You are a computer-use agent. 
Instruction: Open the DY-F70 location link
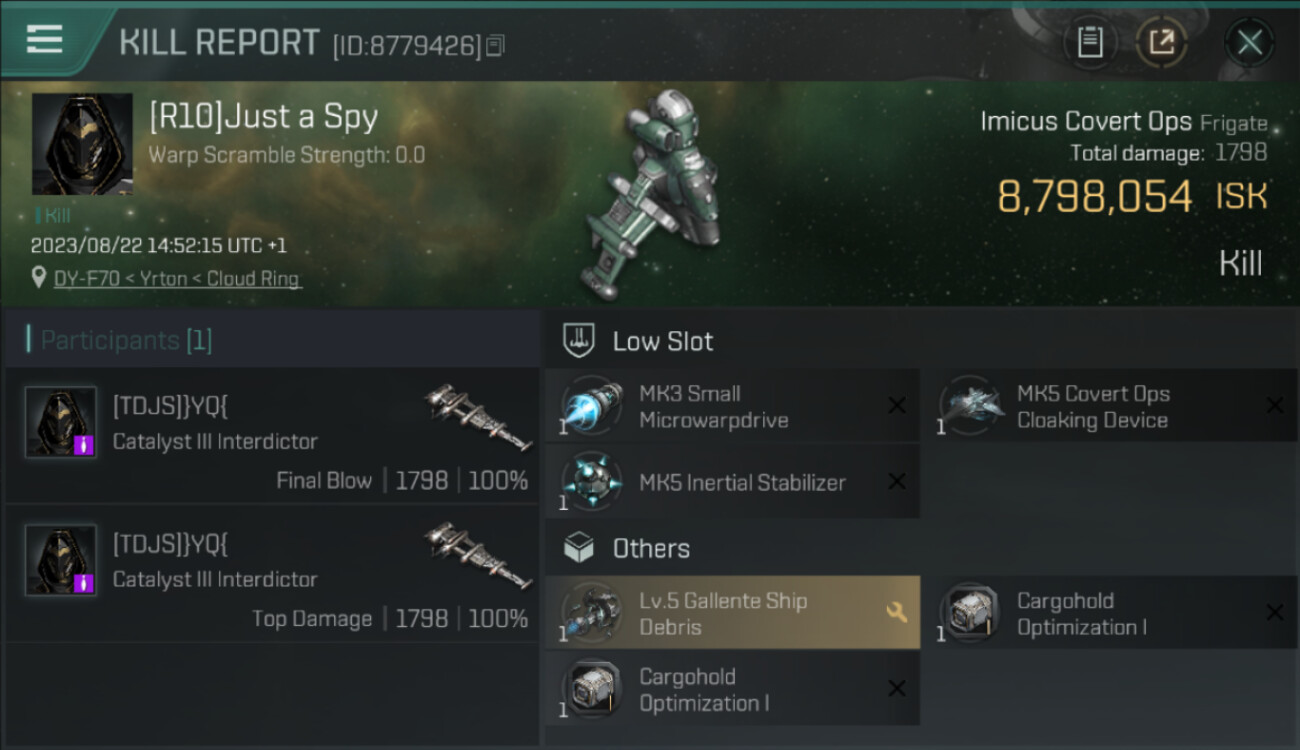coord(177,279)
